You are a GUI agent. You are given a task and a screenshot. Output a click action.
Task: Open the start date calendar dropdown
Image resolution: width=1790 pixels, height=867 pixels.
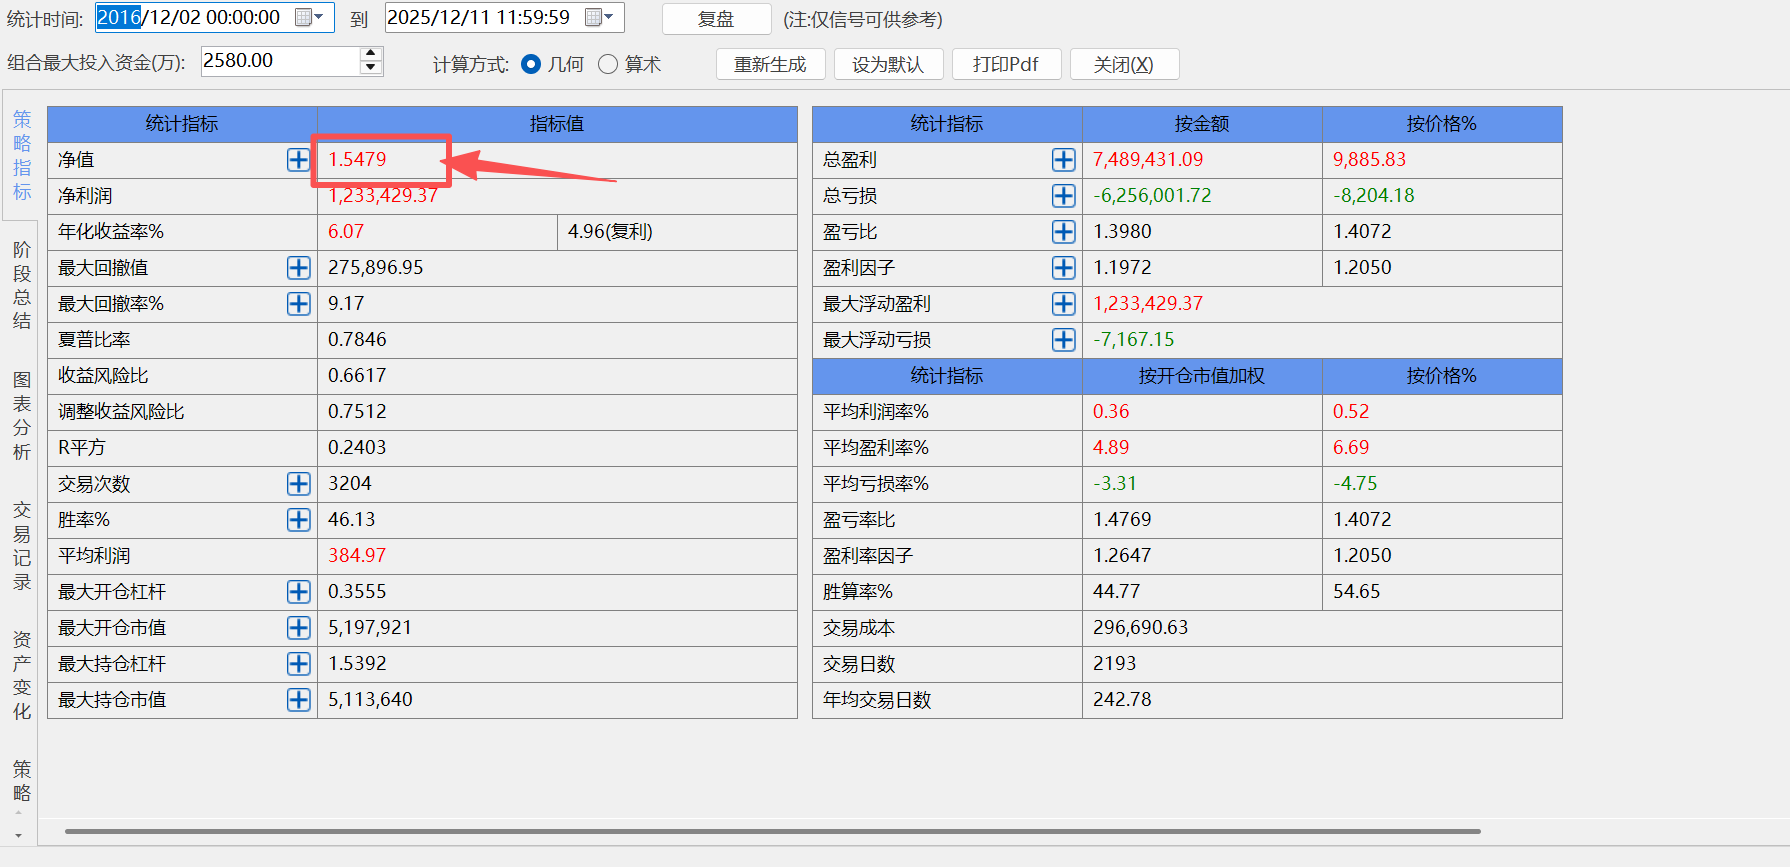(x=309, y=17)
